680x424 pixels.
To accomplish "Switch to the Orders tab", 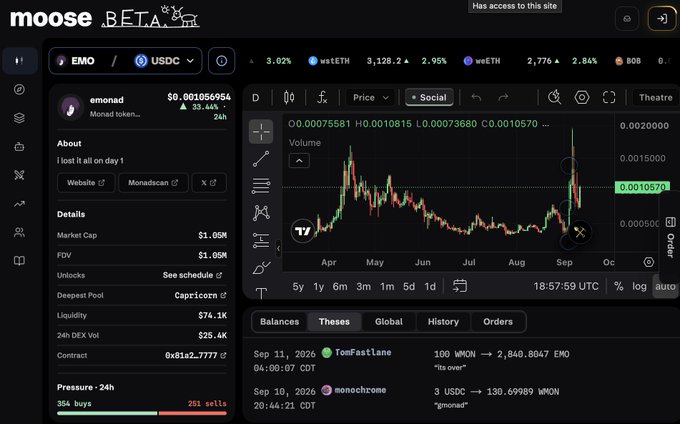I will [x=498, y=322].
